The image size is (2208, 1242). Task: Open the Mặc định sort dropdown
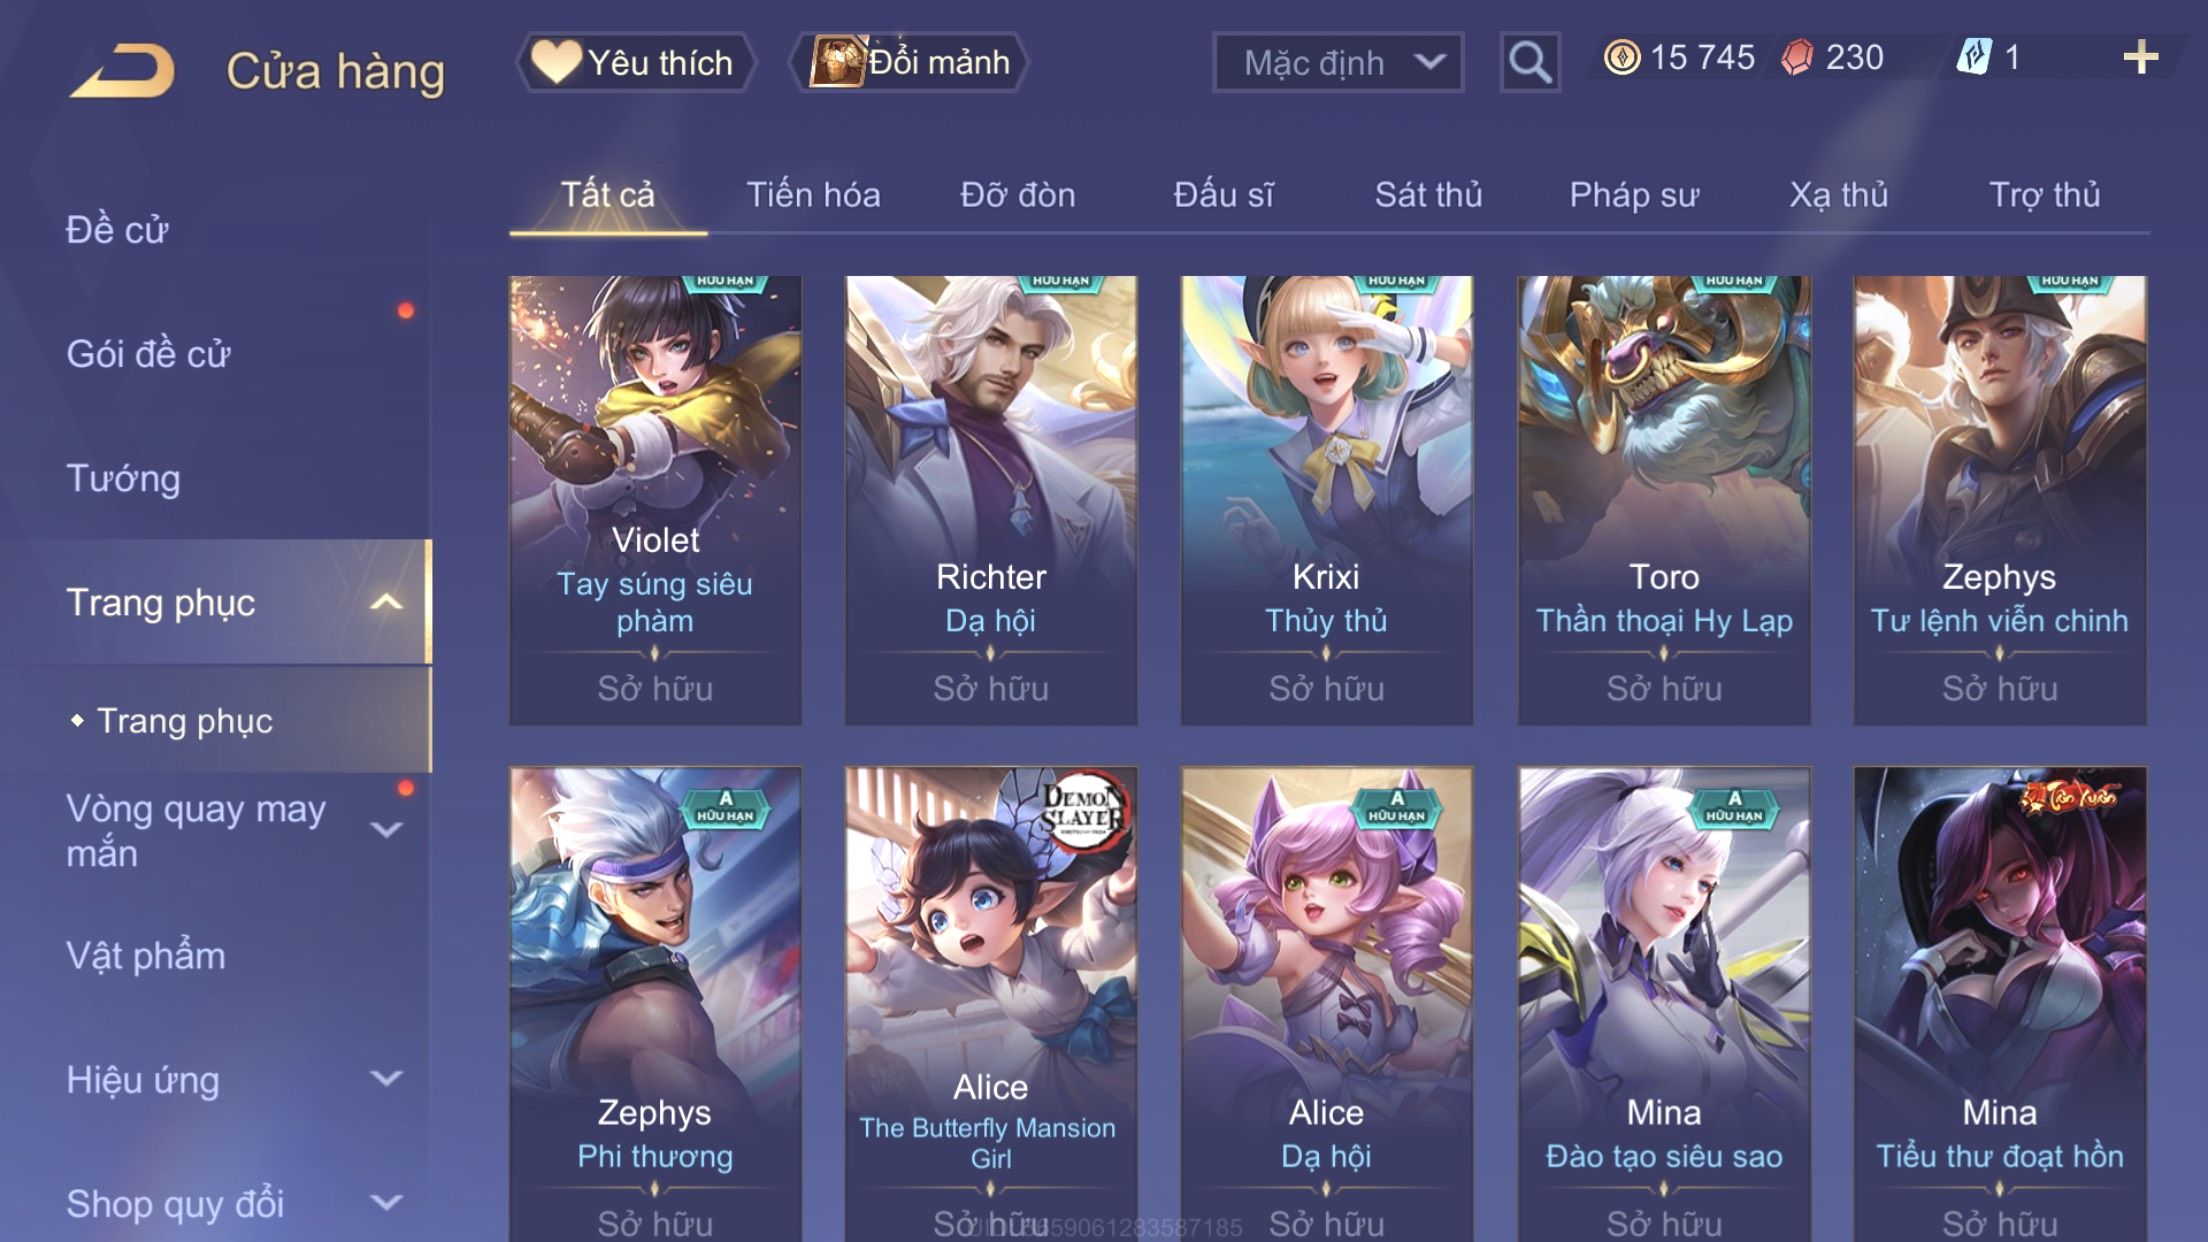[1337, 62]
